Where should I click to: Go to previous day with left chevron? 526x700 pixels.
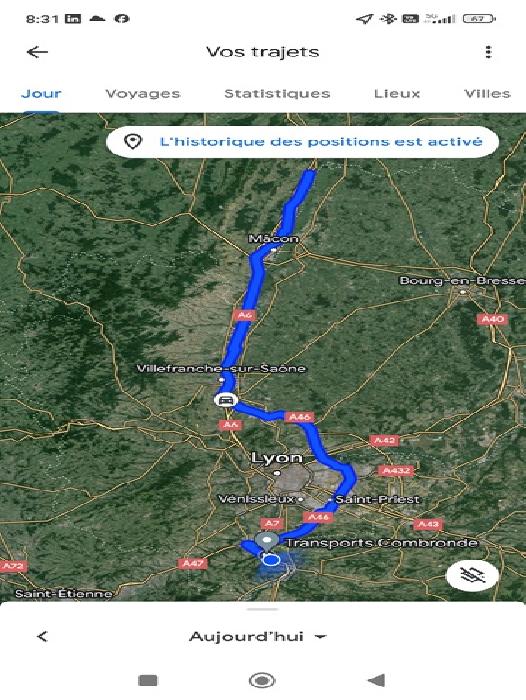[42, 636]
